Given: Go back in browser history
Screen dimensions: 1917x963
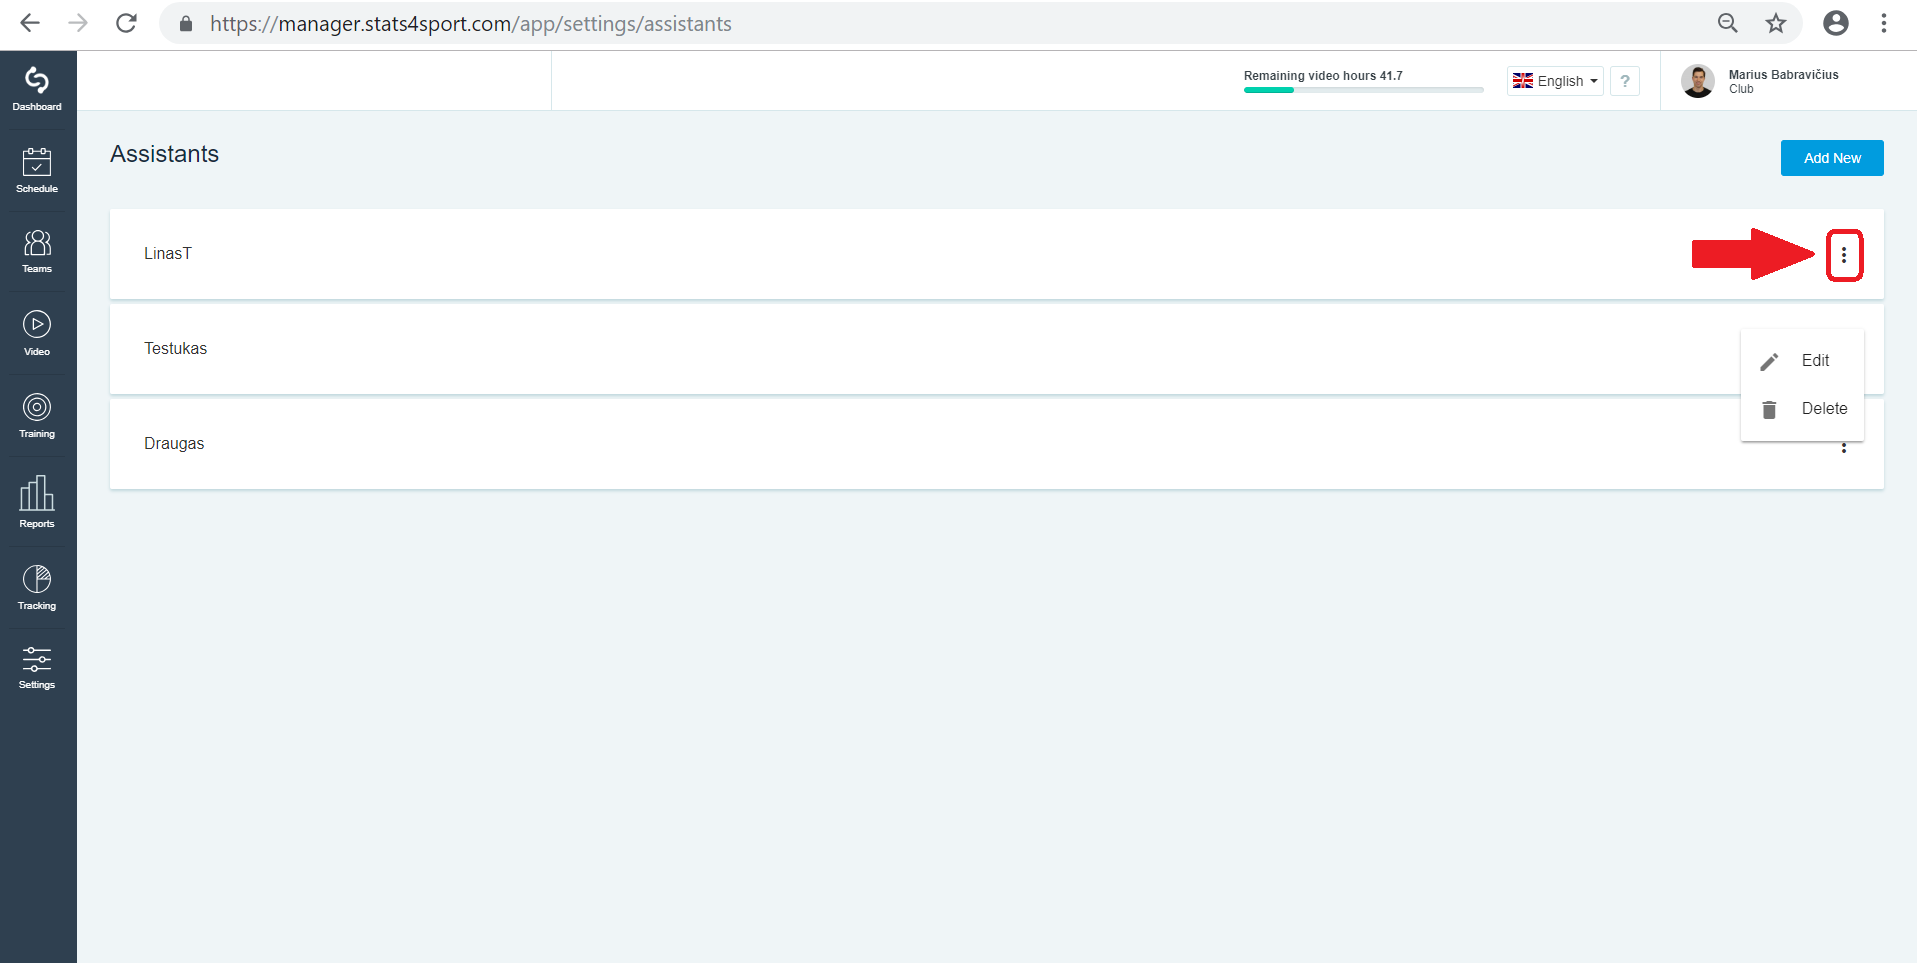Looking at the screenshot, I should [x=30, y=23].
